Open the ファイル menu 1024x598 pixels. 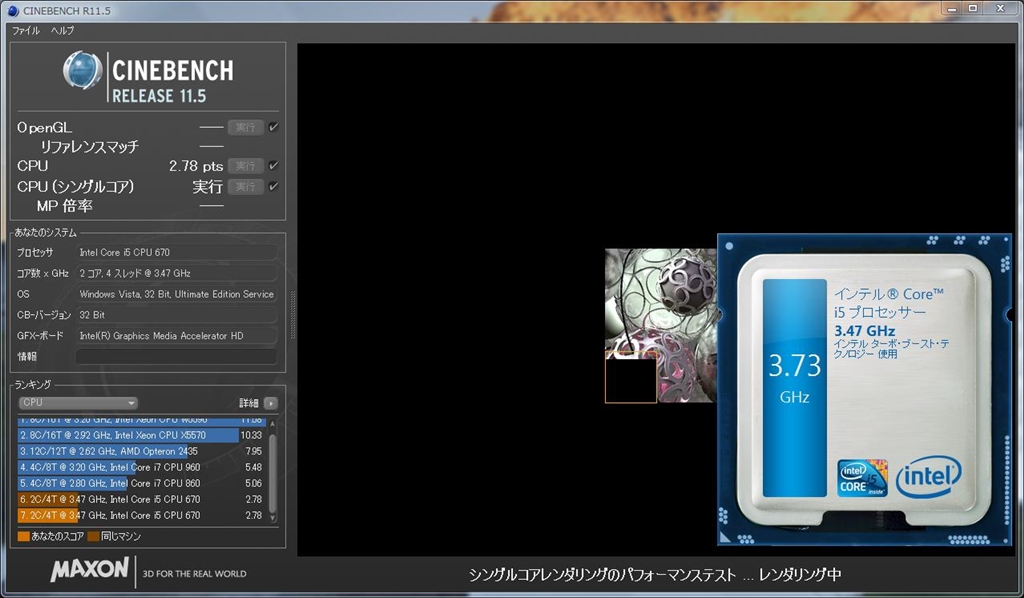26,31
